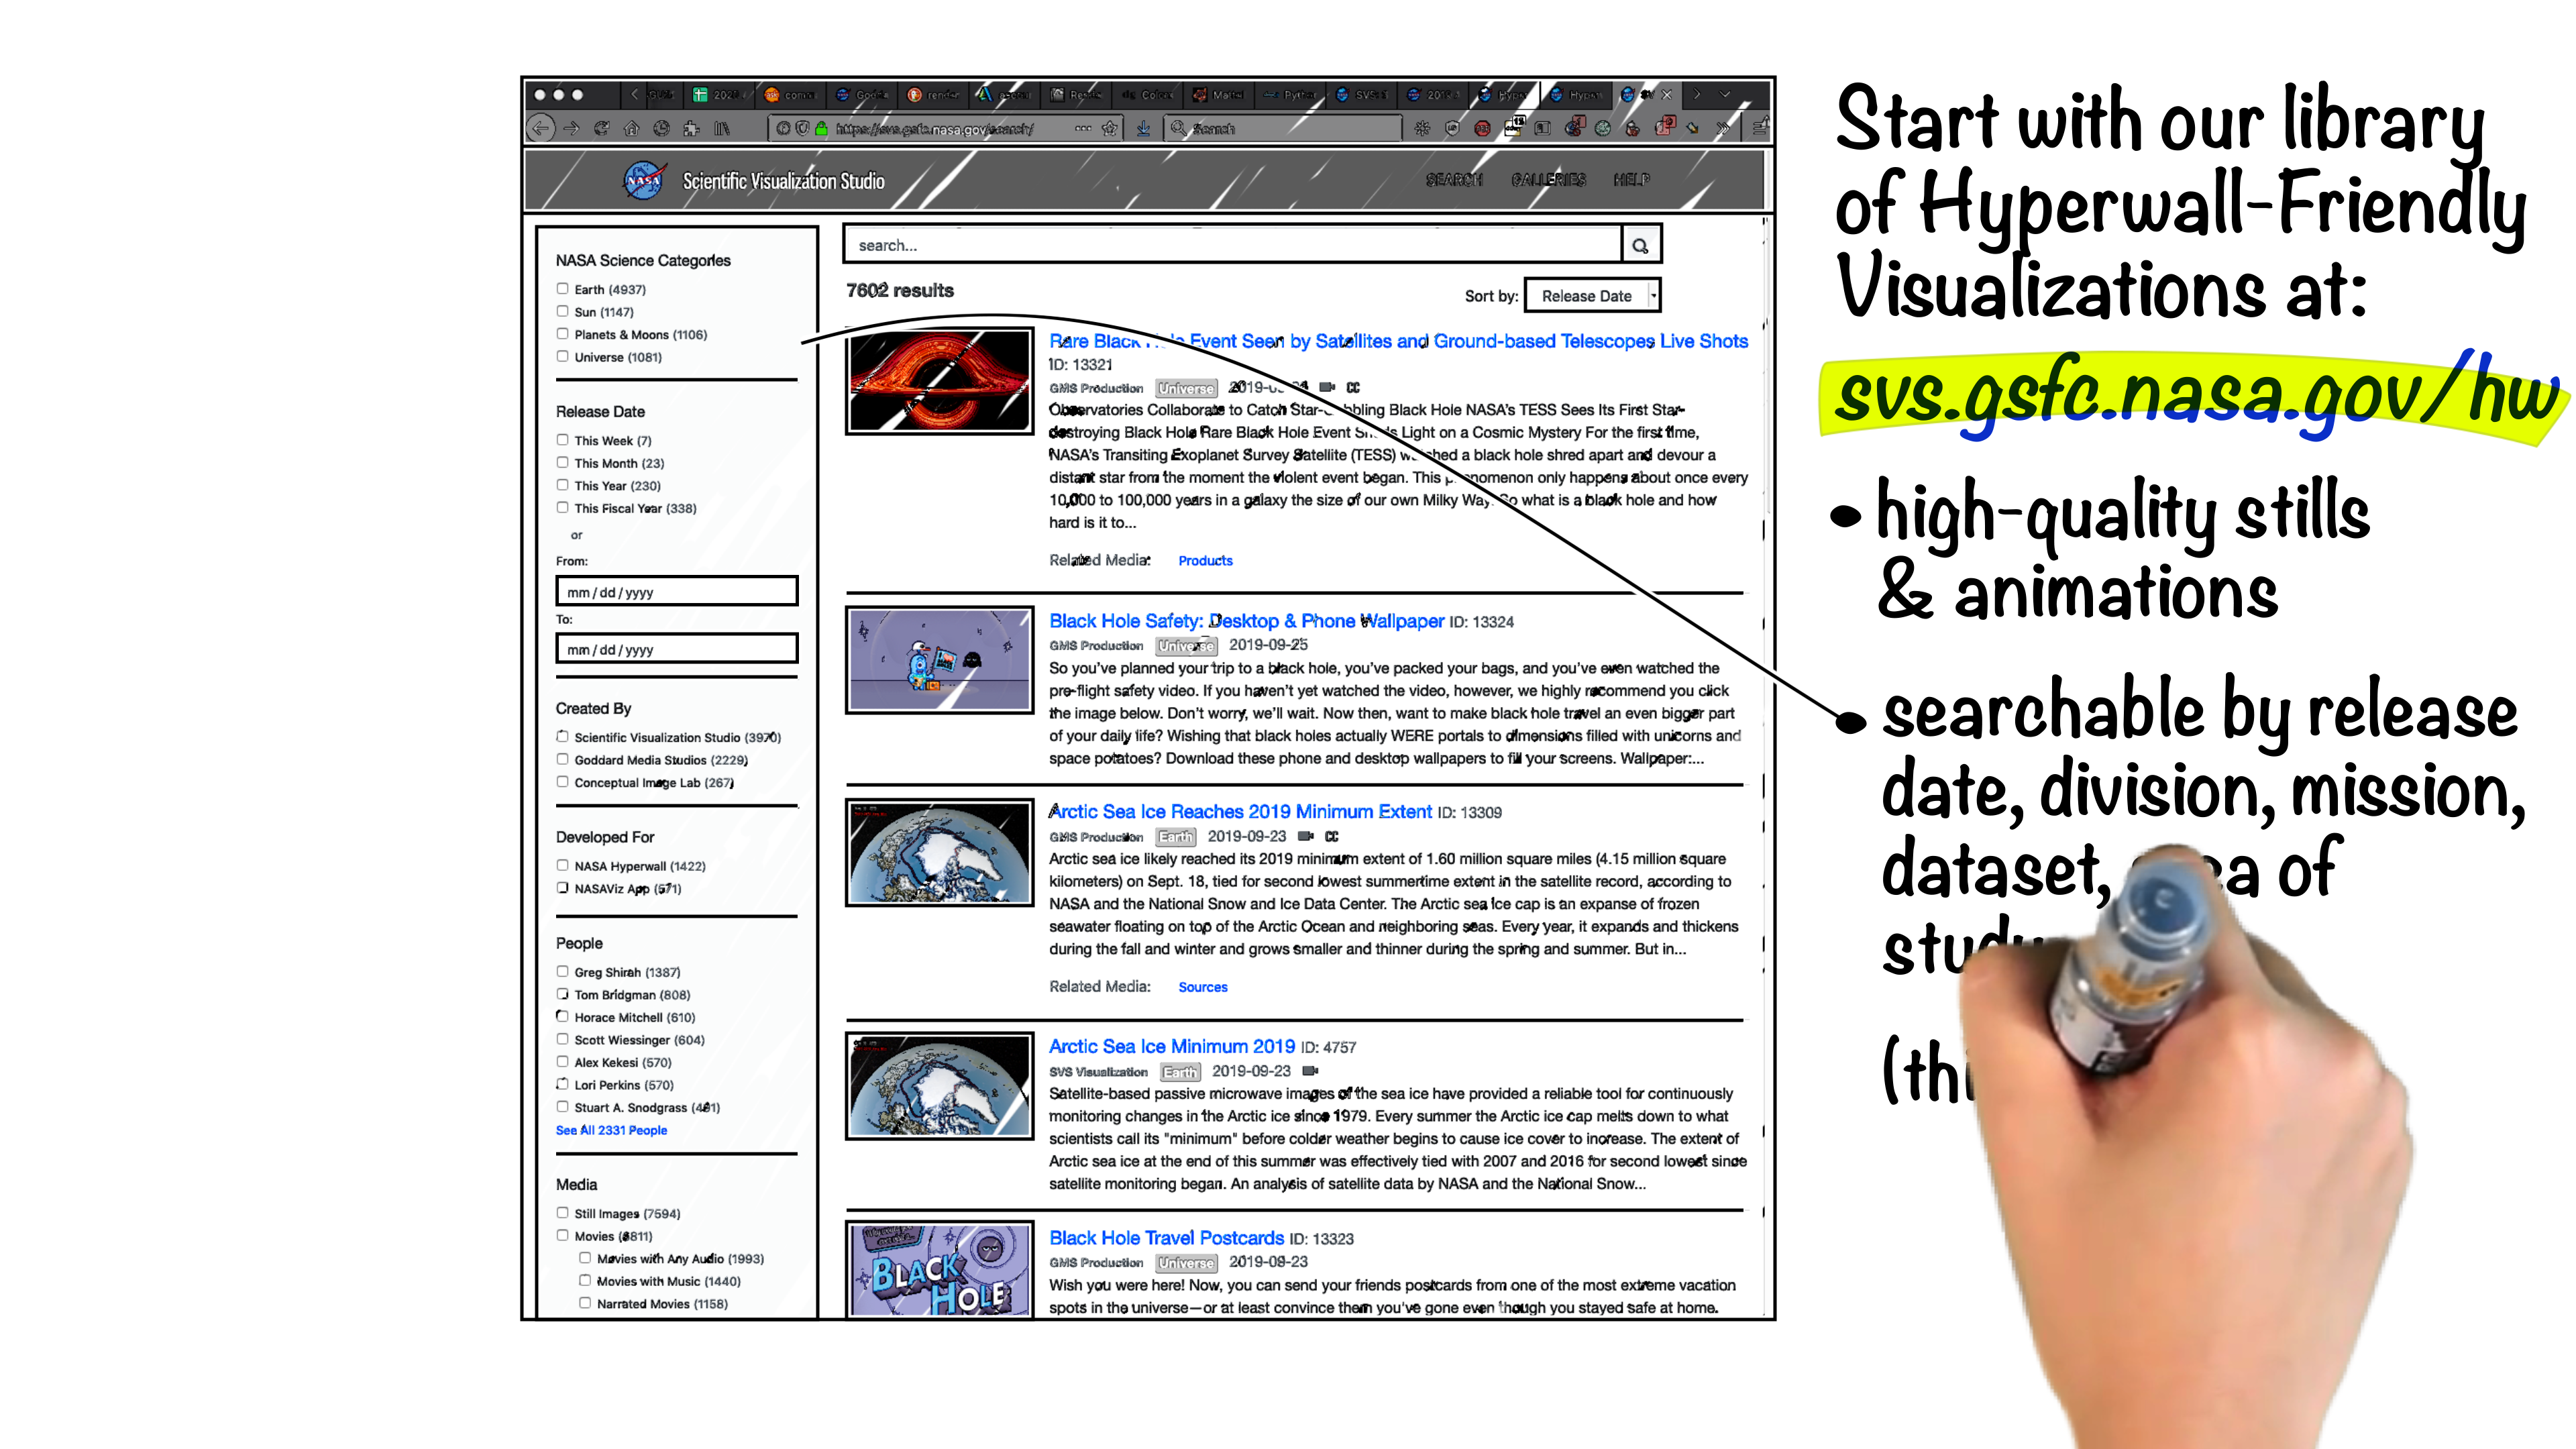Click the video camera icon on Arctic Sea Ice Reaches result
Image resolution: width=2576 pixels, height=1449 pixels.
point(1305,836)
